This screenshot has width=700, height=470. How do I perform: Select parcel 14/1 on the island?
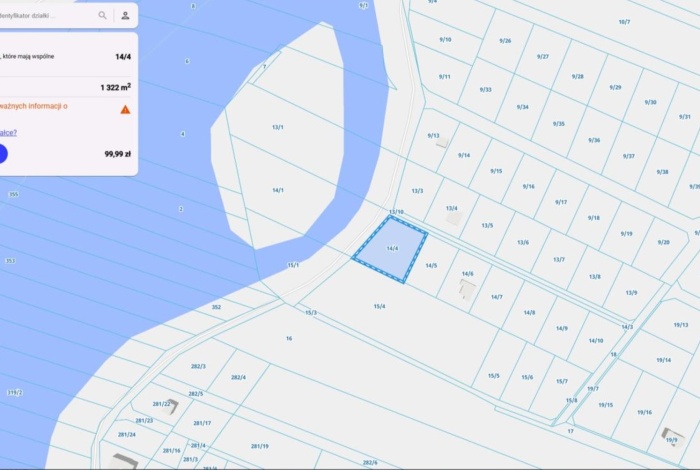click(278, 190)
